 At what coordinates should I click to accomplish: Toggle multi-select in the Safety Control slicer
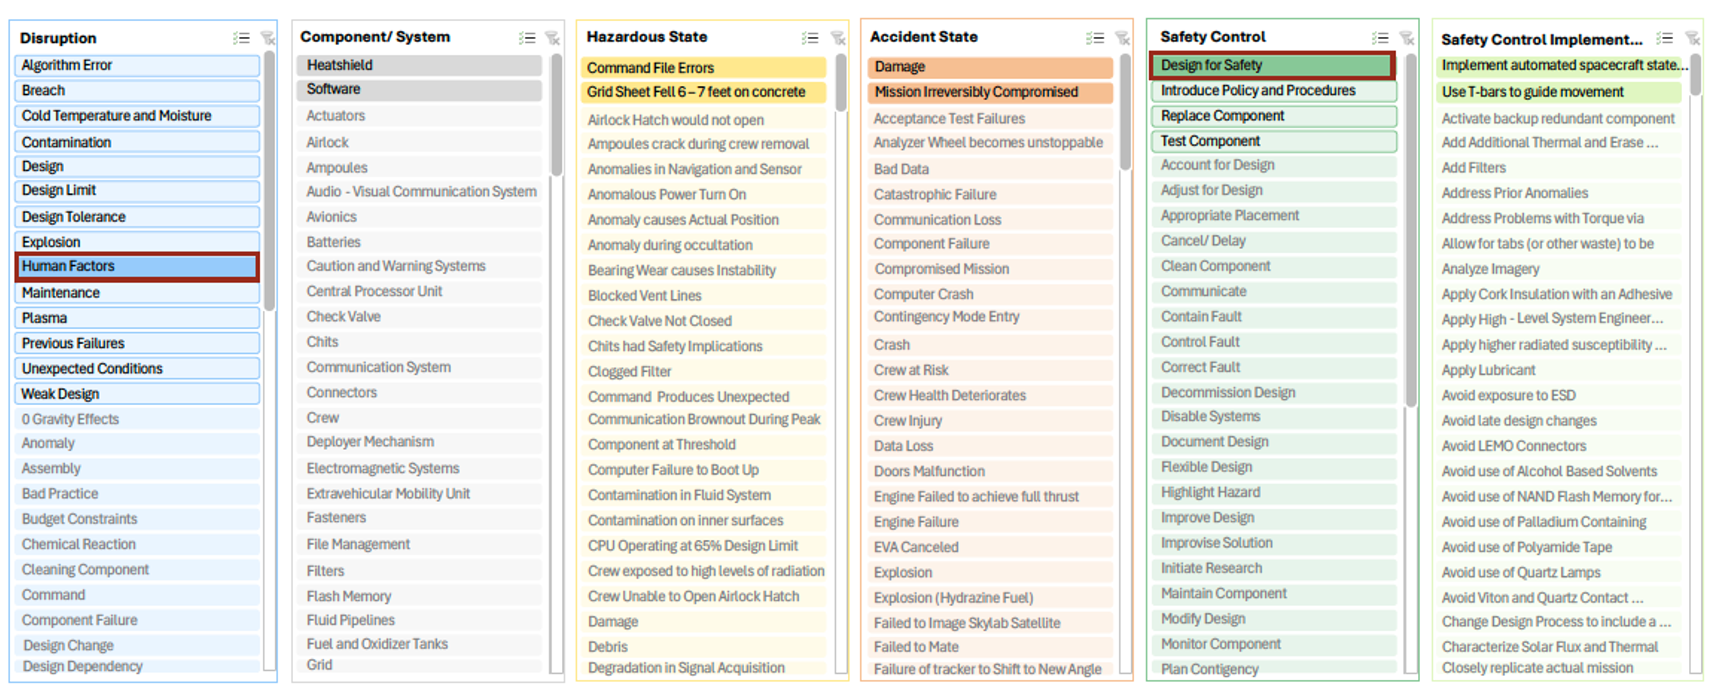tap(1380, 38)
